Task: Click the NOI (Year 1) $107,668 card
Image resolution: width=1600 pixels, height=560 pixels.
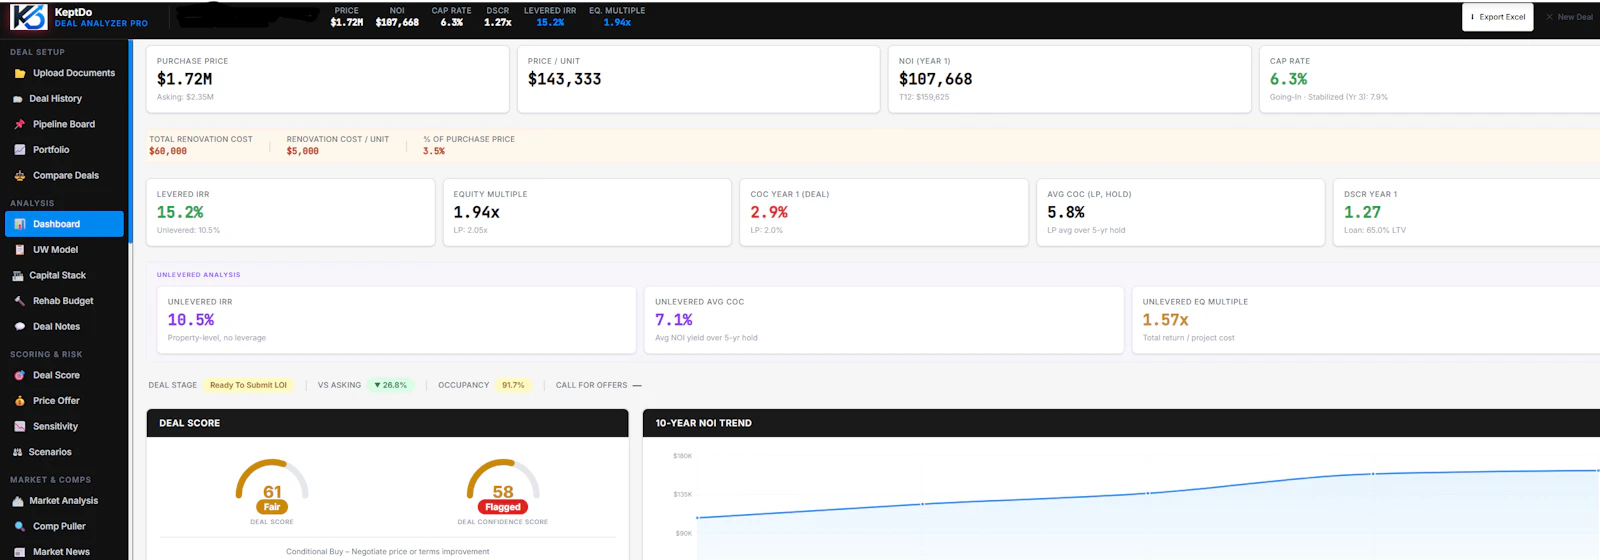Action: point(1070,79)
